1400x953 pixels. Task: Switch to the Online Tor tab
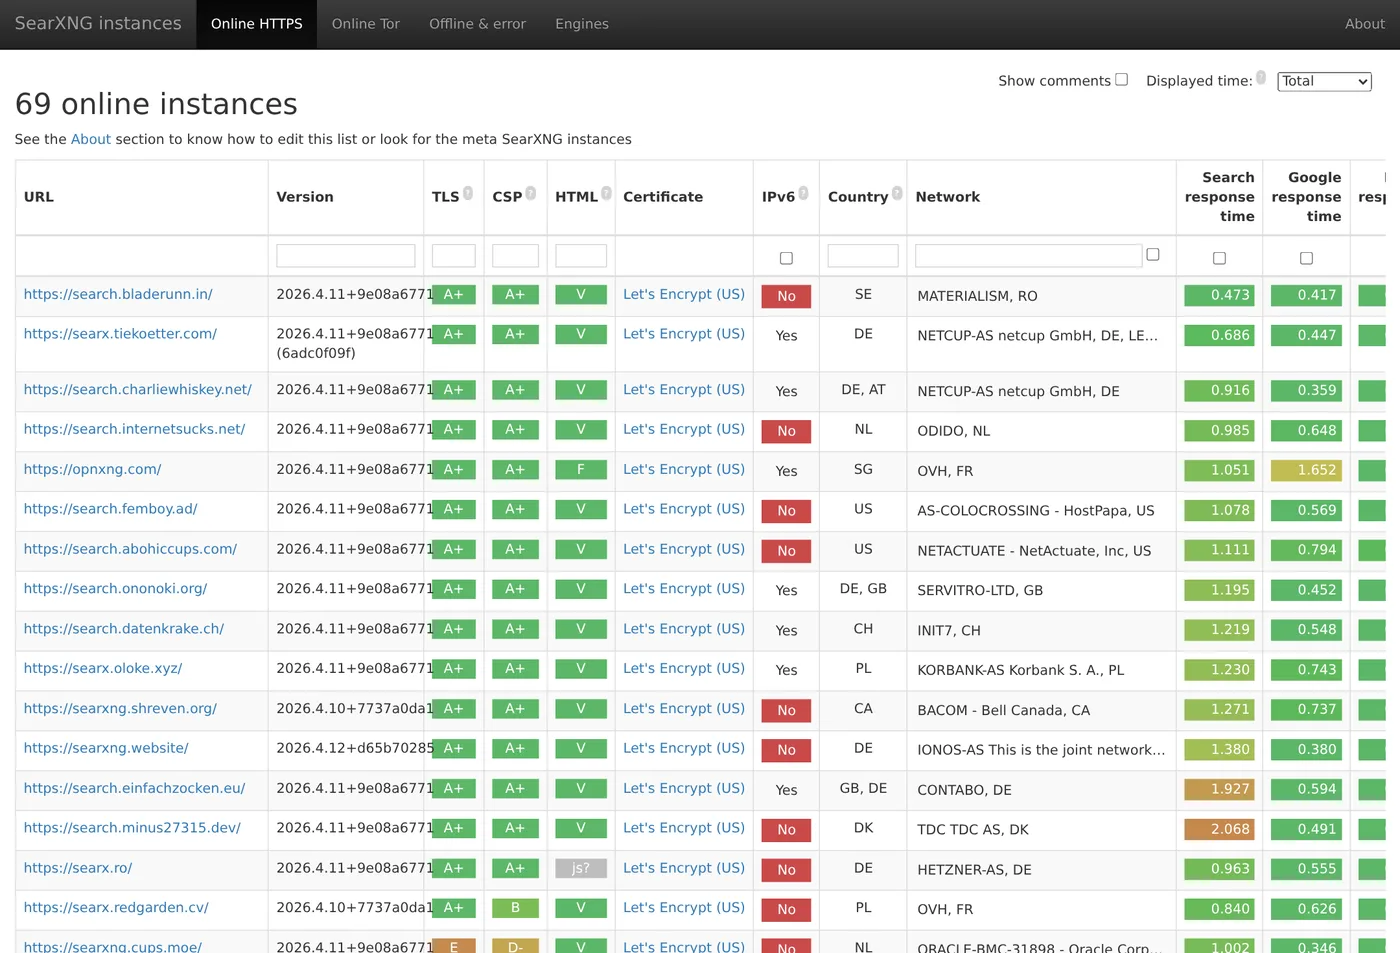[366, 24]
